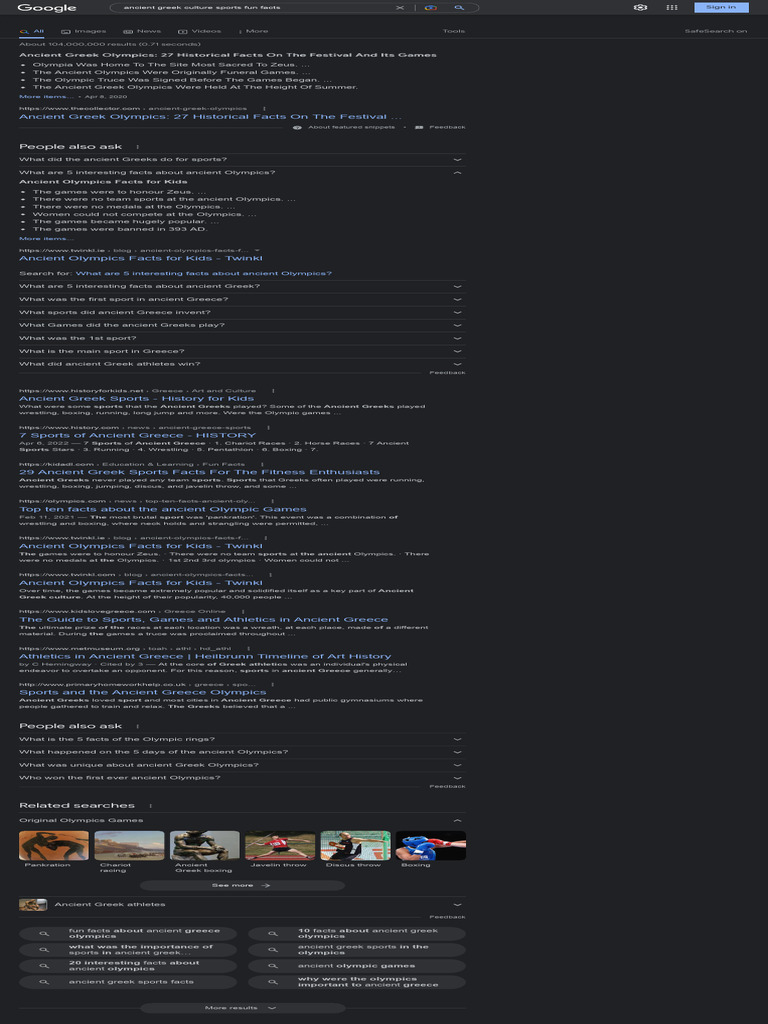The height and width of the screenshot is (1024, 768).
Task: Open the settings gear icon
Action: tap(641, 7)
